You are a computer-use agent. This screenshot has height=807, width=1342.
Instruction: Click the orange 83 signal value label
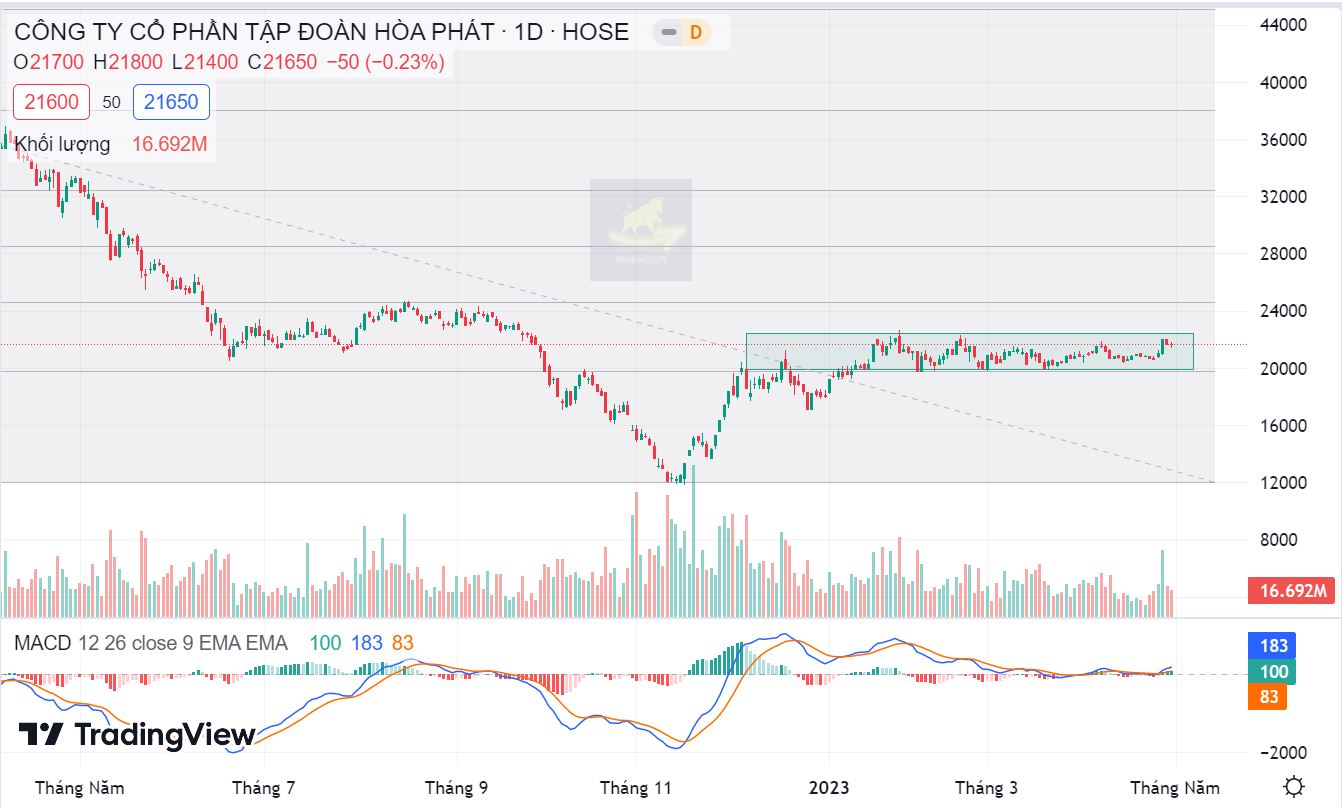click(x=1269, y=696)
